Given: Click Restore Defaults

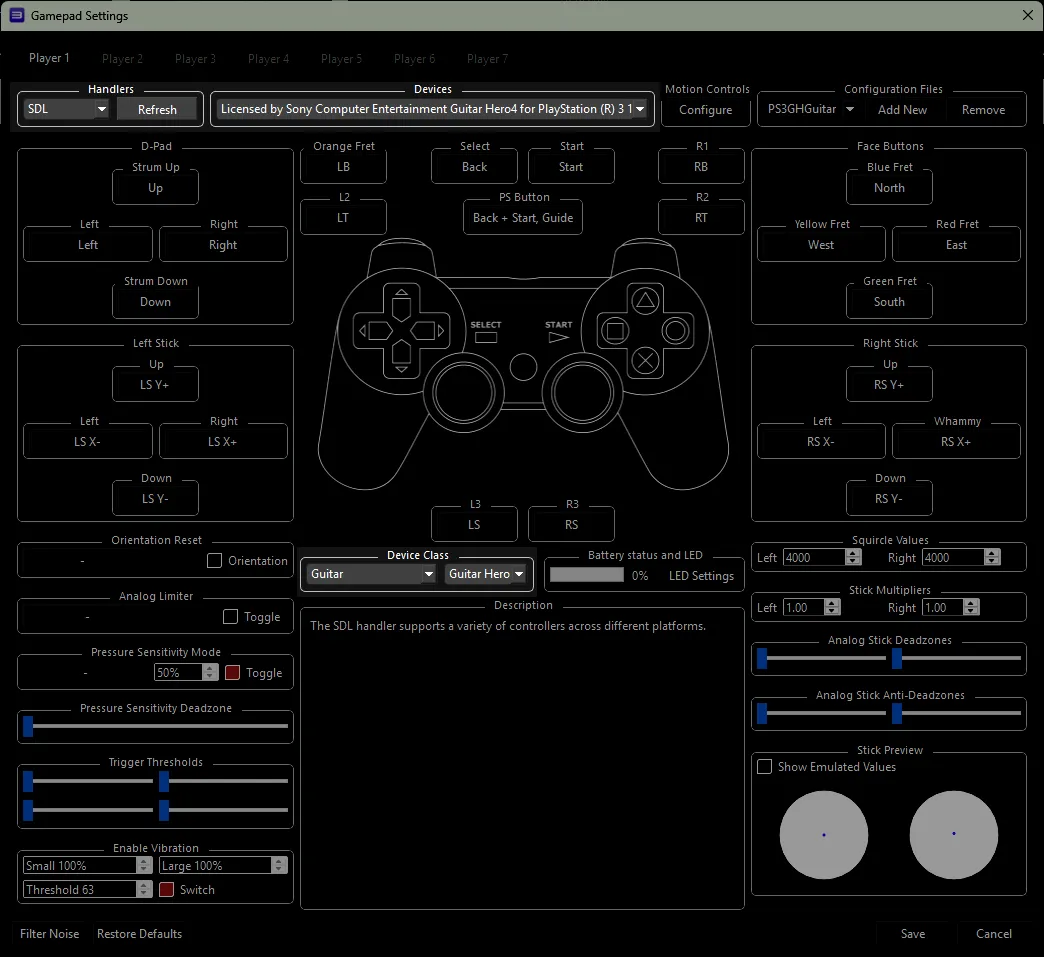Looking at the screenshot, I should [139, 934].
